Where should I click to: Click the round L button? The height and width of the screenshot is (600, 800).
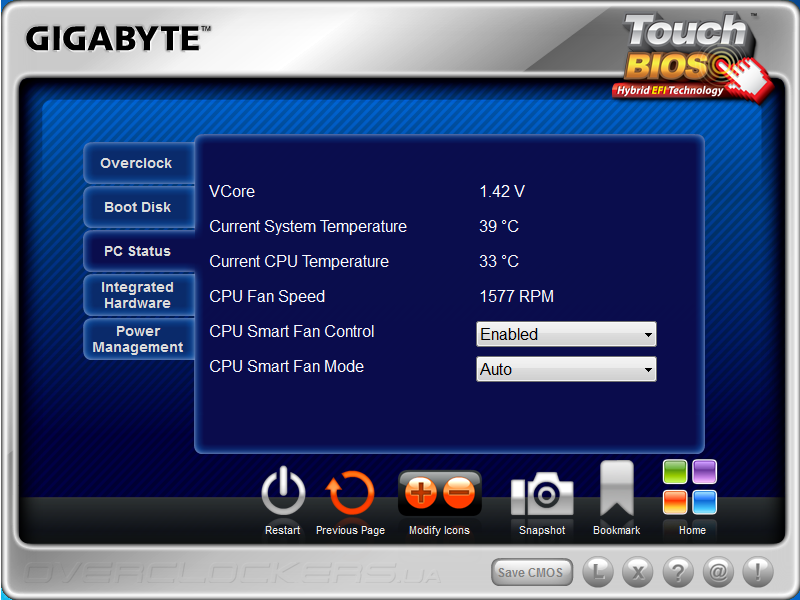tap(598, 571)
